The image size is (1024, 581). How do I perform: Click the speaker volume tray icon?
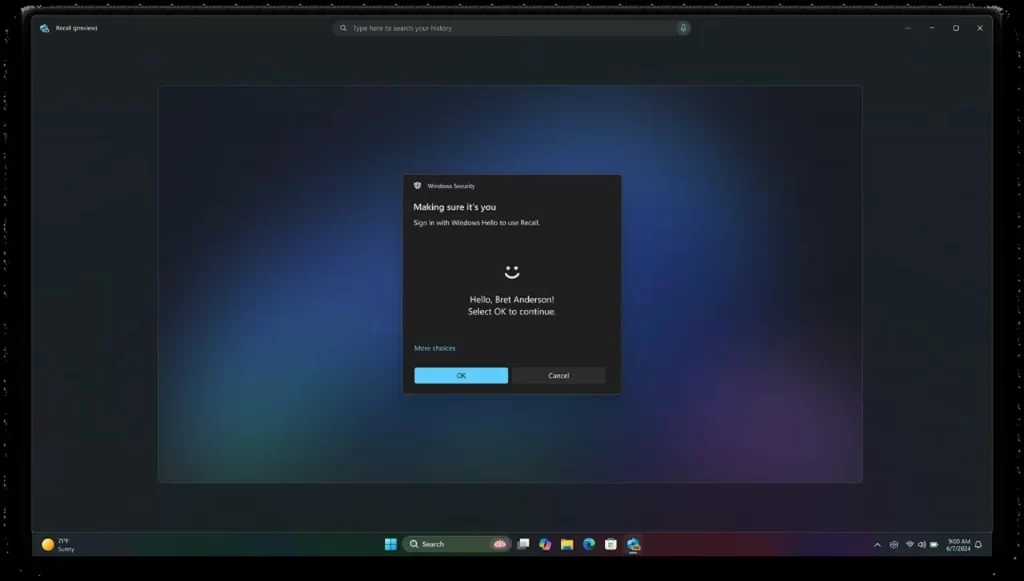pos(921,545)
